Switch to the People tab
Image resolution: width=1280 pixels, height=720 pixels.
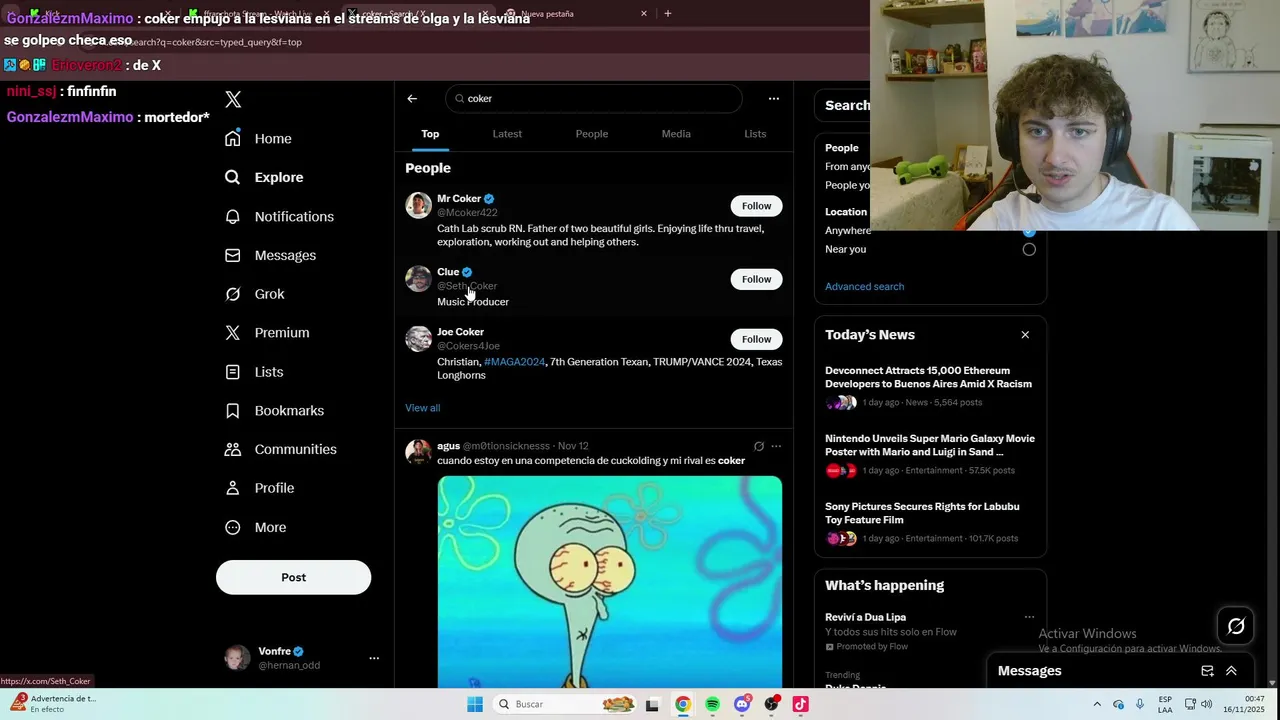[x=592, y=134]
